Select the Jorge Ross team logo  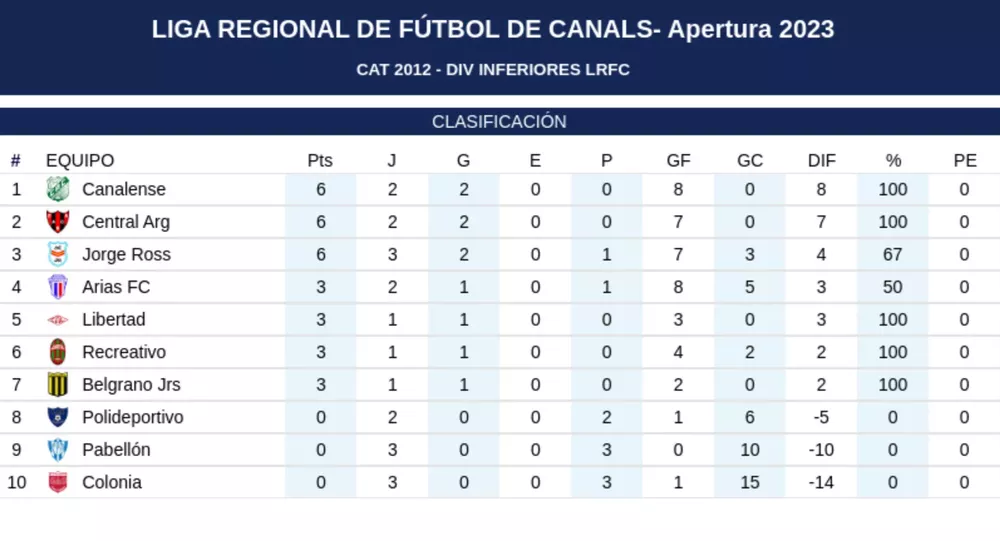(58, 254)
